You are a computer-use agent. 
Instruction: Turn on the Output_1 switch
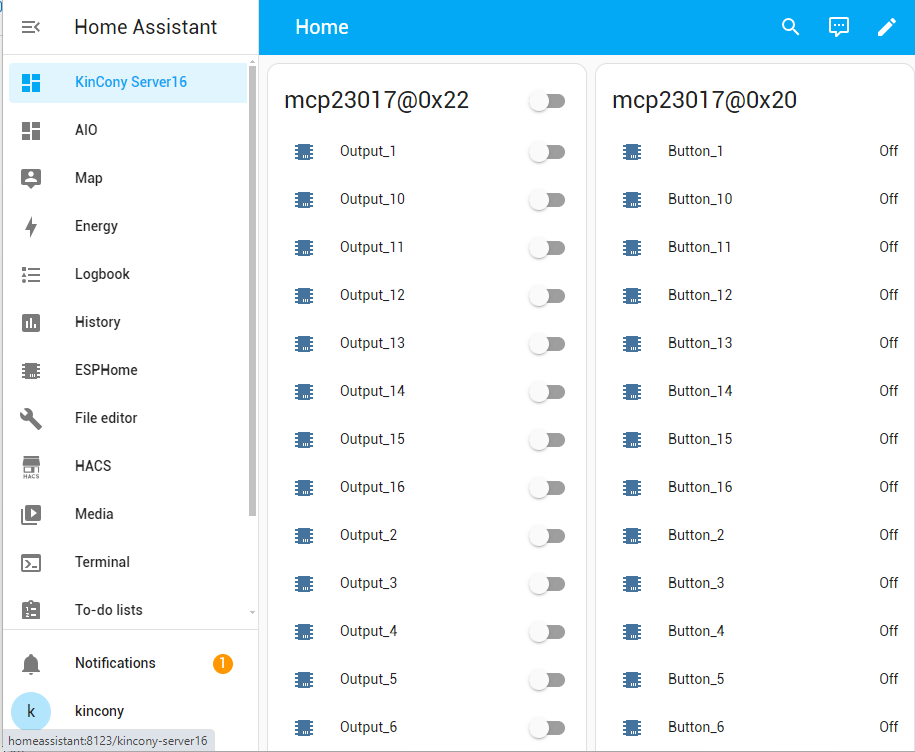pyautogui.click(x=547, y=152)
